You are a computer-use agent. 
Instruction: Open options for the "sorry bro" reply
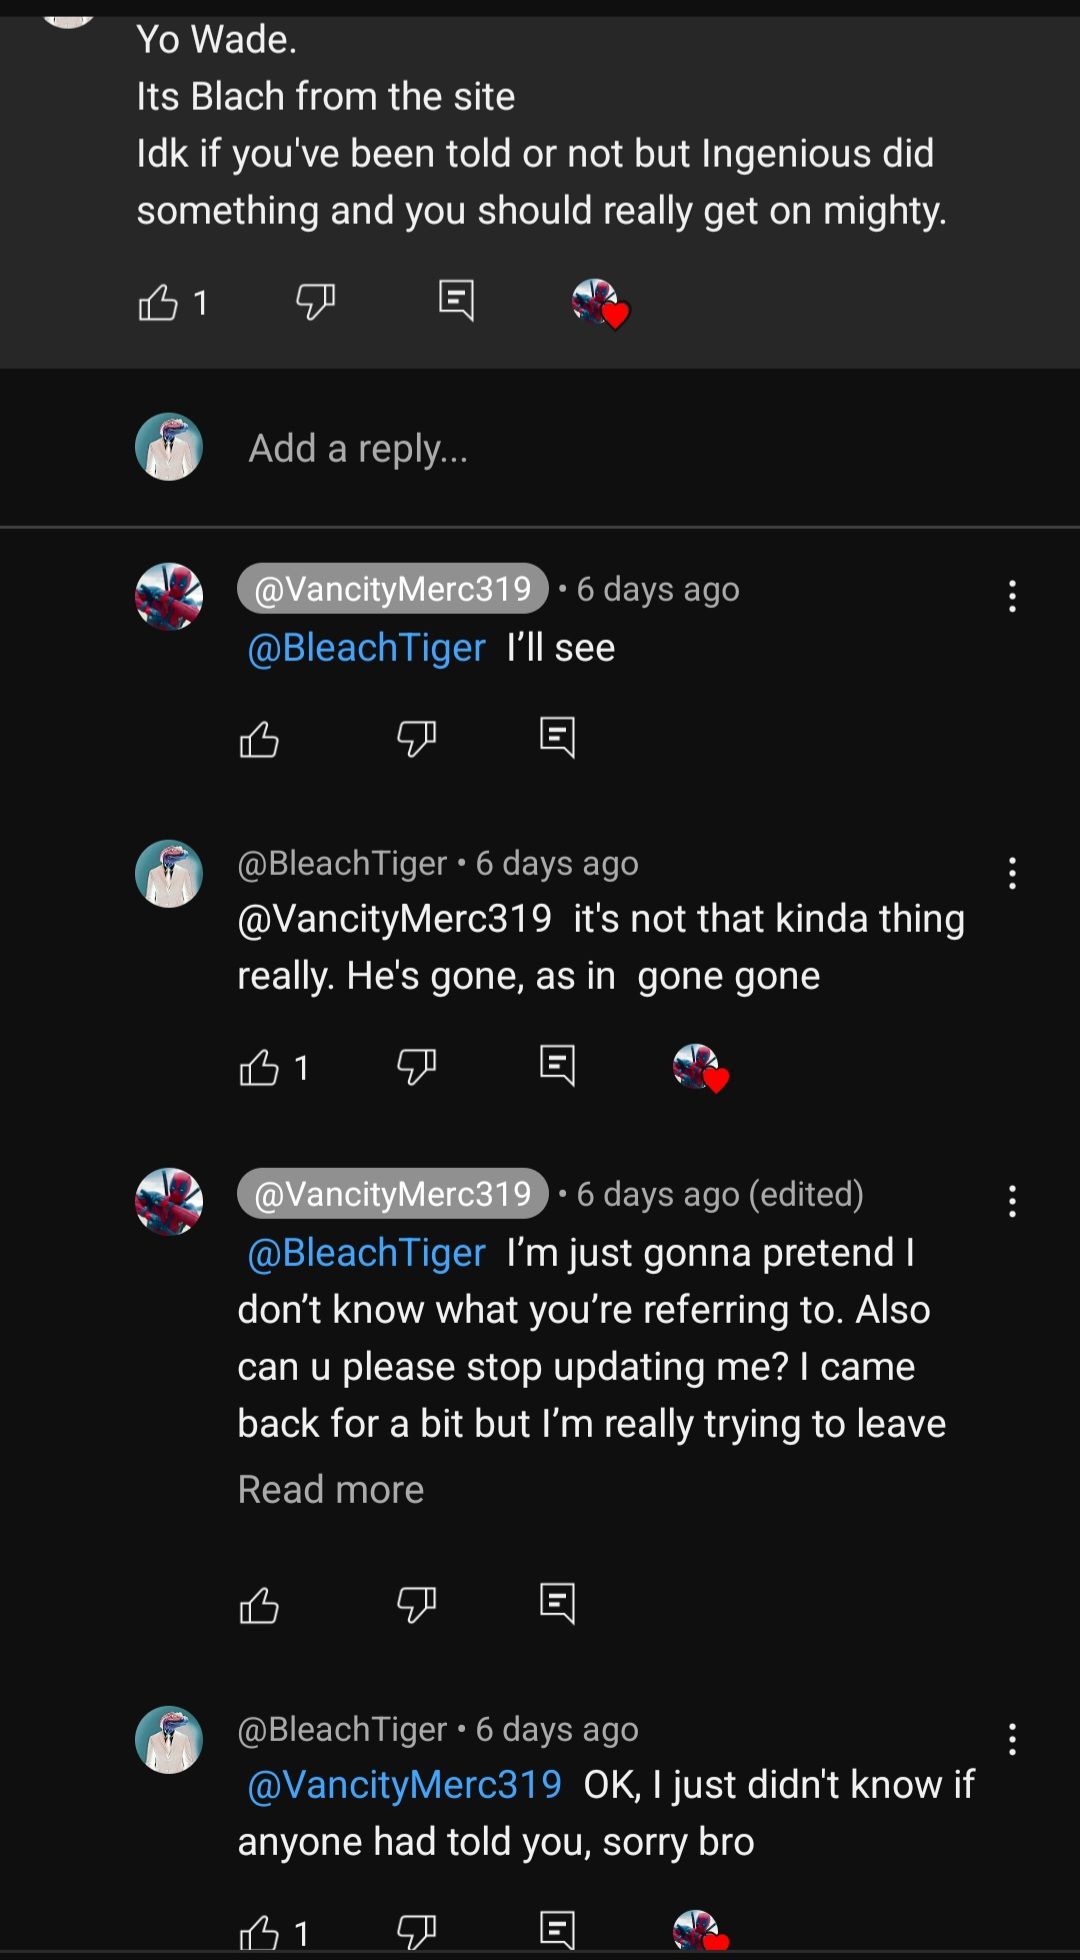point(1012,1740)
